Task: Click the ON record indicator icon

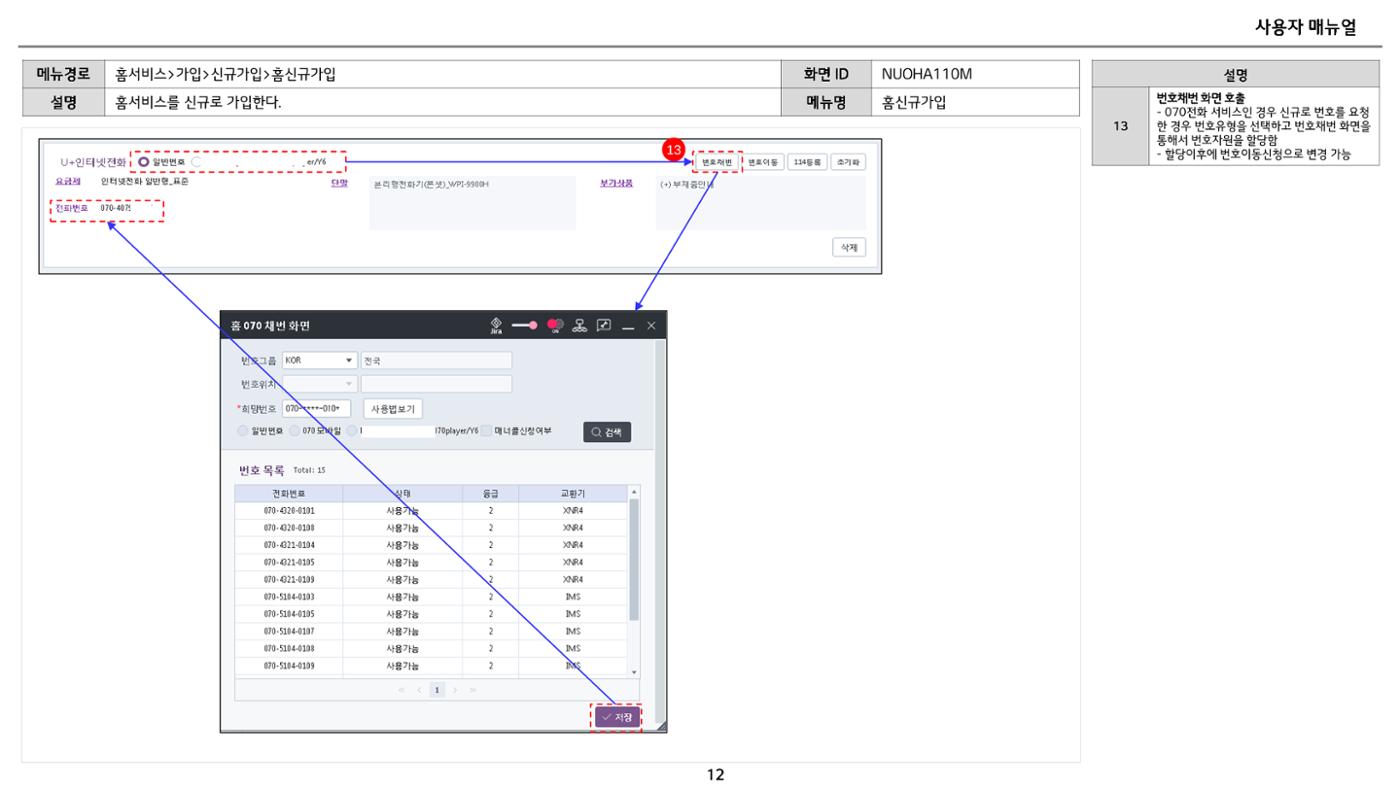Action: coord(555,325)
